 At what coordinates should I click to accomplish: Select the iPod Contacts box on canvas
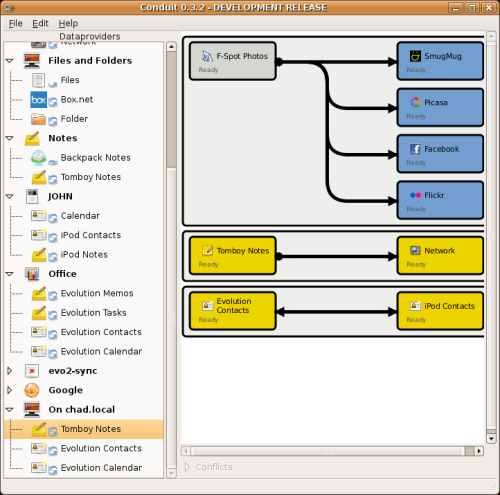[x=440, y=311]
